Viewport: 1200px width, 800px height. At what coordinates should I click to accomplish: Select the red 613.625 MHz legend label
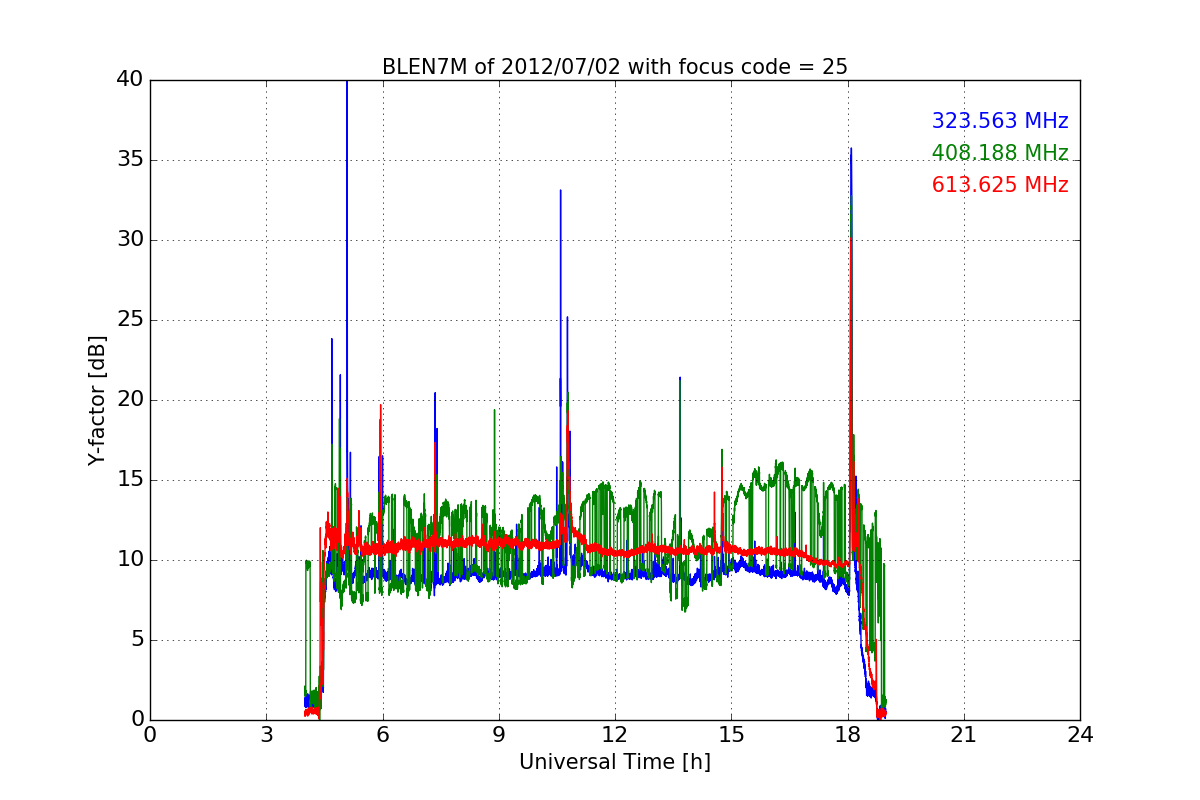tap(1000, 185)
